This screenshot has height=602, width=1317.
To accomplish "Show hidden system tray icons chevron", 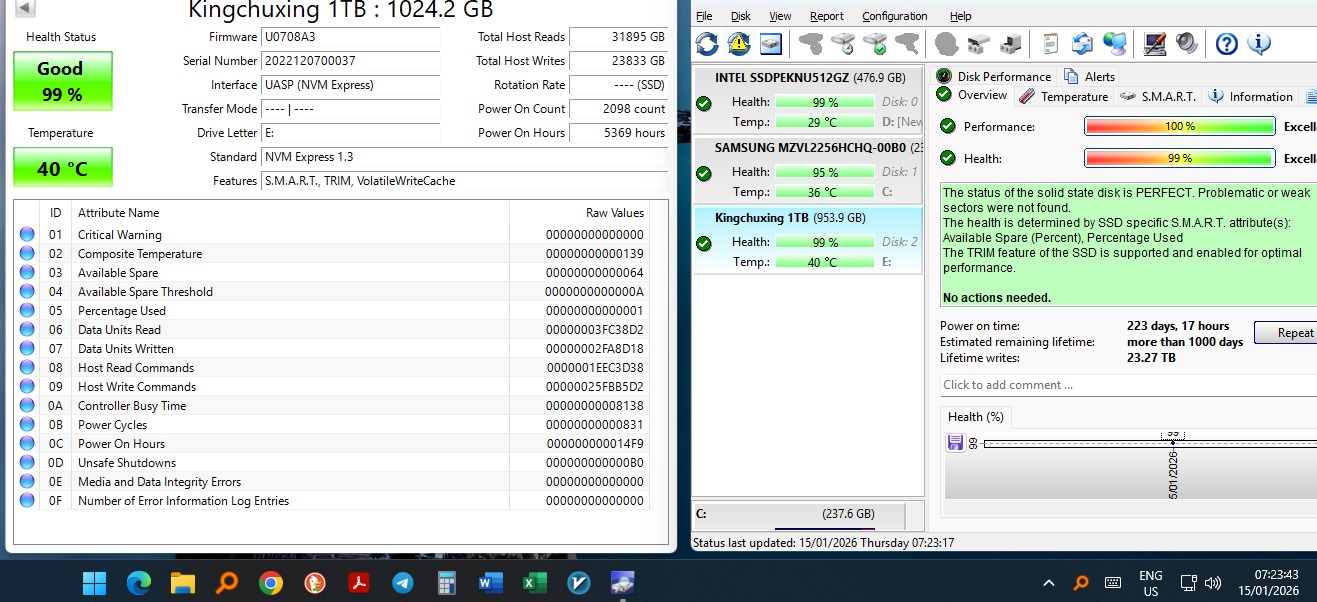I will tap(1048, 583).
